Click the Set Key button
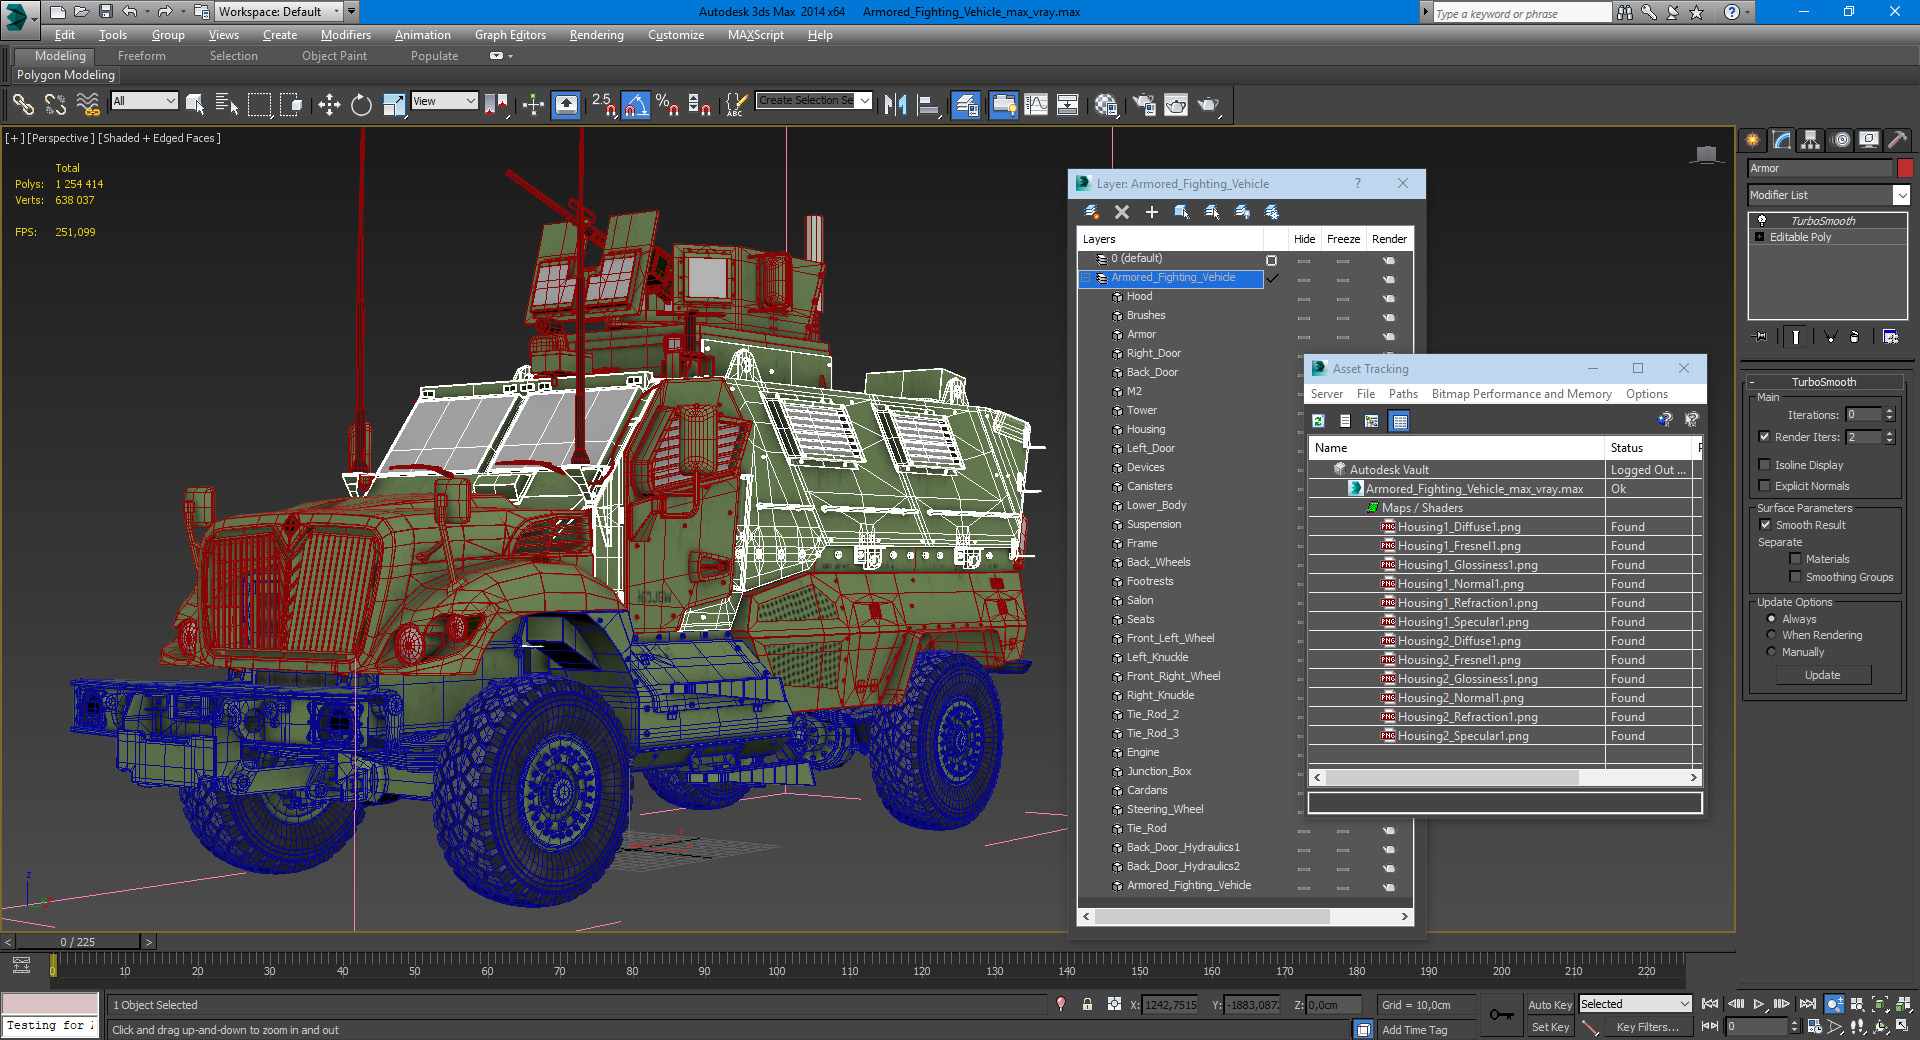The height and width of the screenshot is (1040, 1920). [1550, 1027]
